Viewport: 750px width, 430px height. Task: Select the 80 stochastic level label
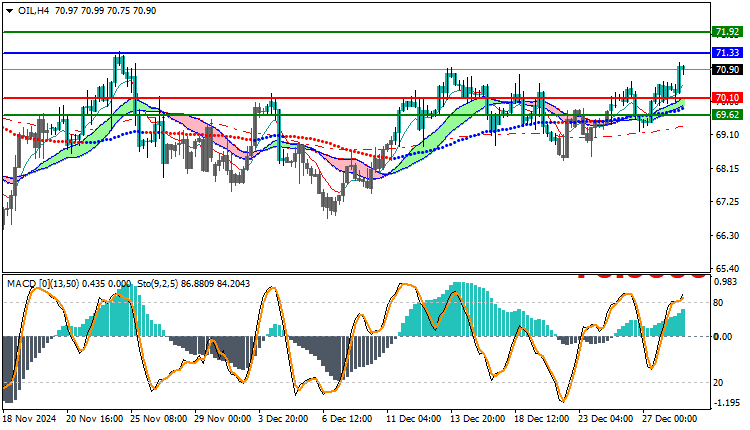point(718,303)
